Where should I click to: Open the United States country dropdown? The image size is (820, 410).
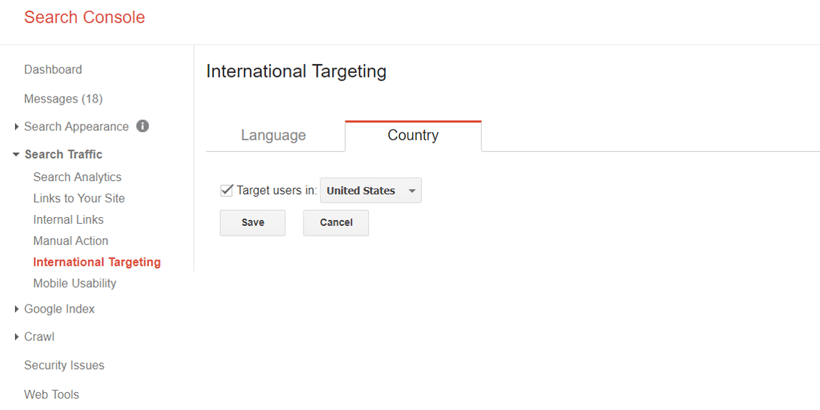tap(371, 190)
